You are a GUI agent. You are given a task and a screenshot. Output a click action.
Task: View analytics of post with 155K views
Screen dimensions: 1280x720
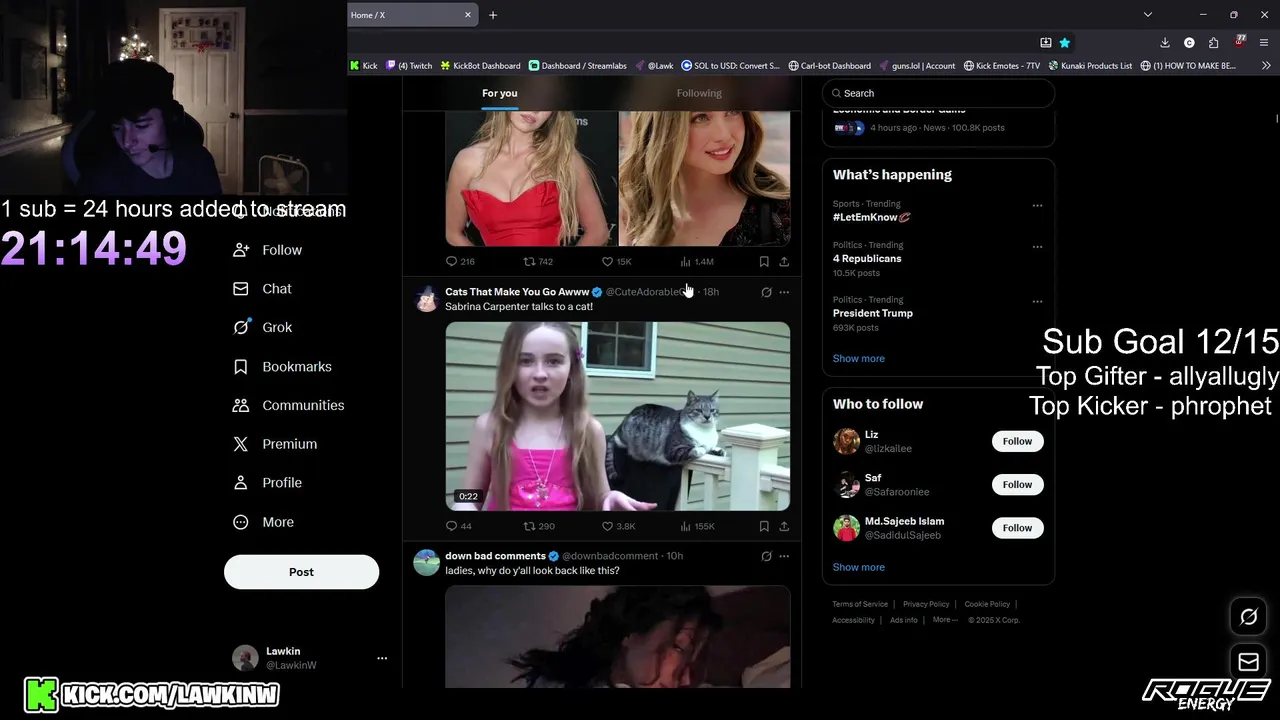click(697, 526)
